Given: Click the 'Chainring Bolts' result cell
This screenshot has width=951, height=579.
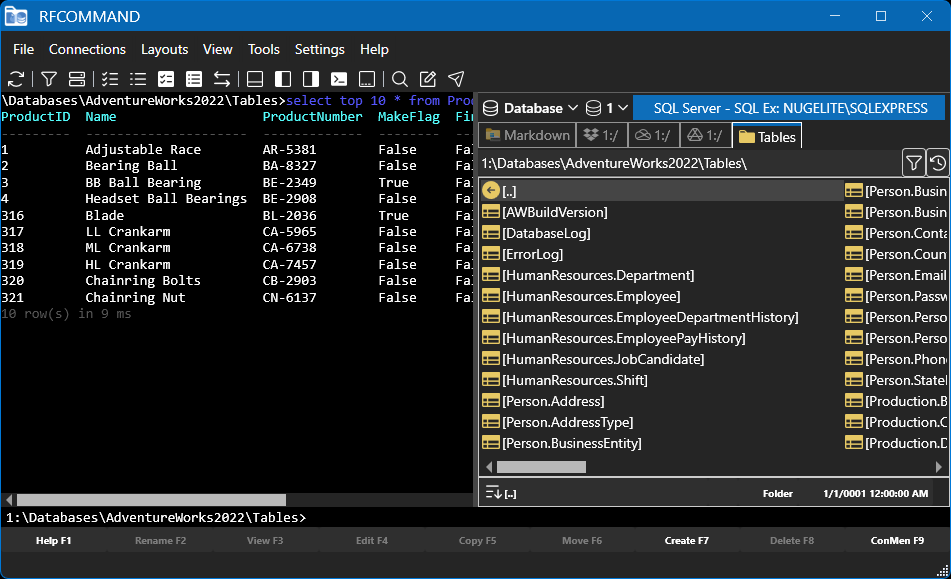Looking at the screenshot, I should [143, 281].
